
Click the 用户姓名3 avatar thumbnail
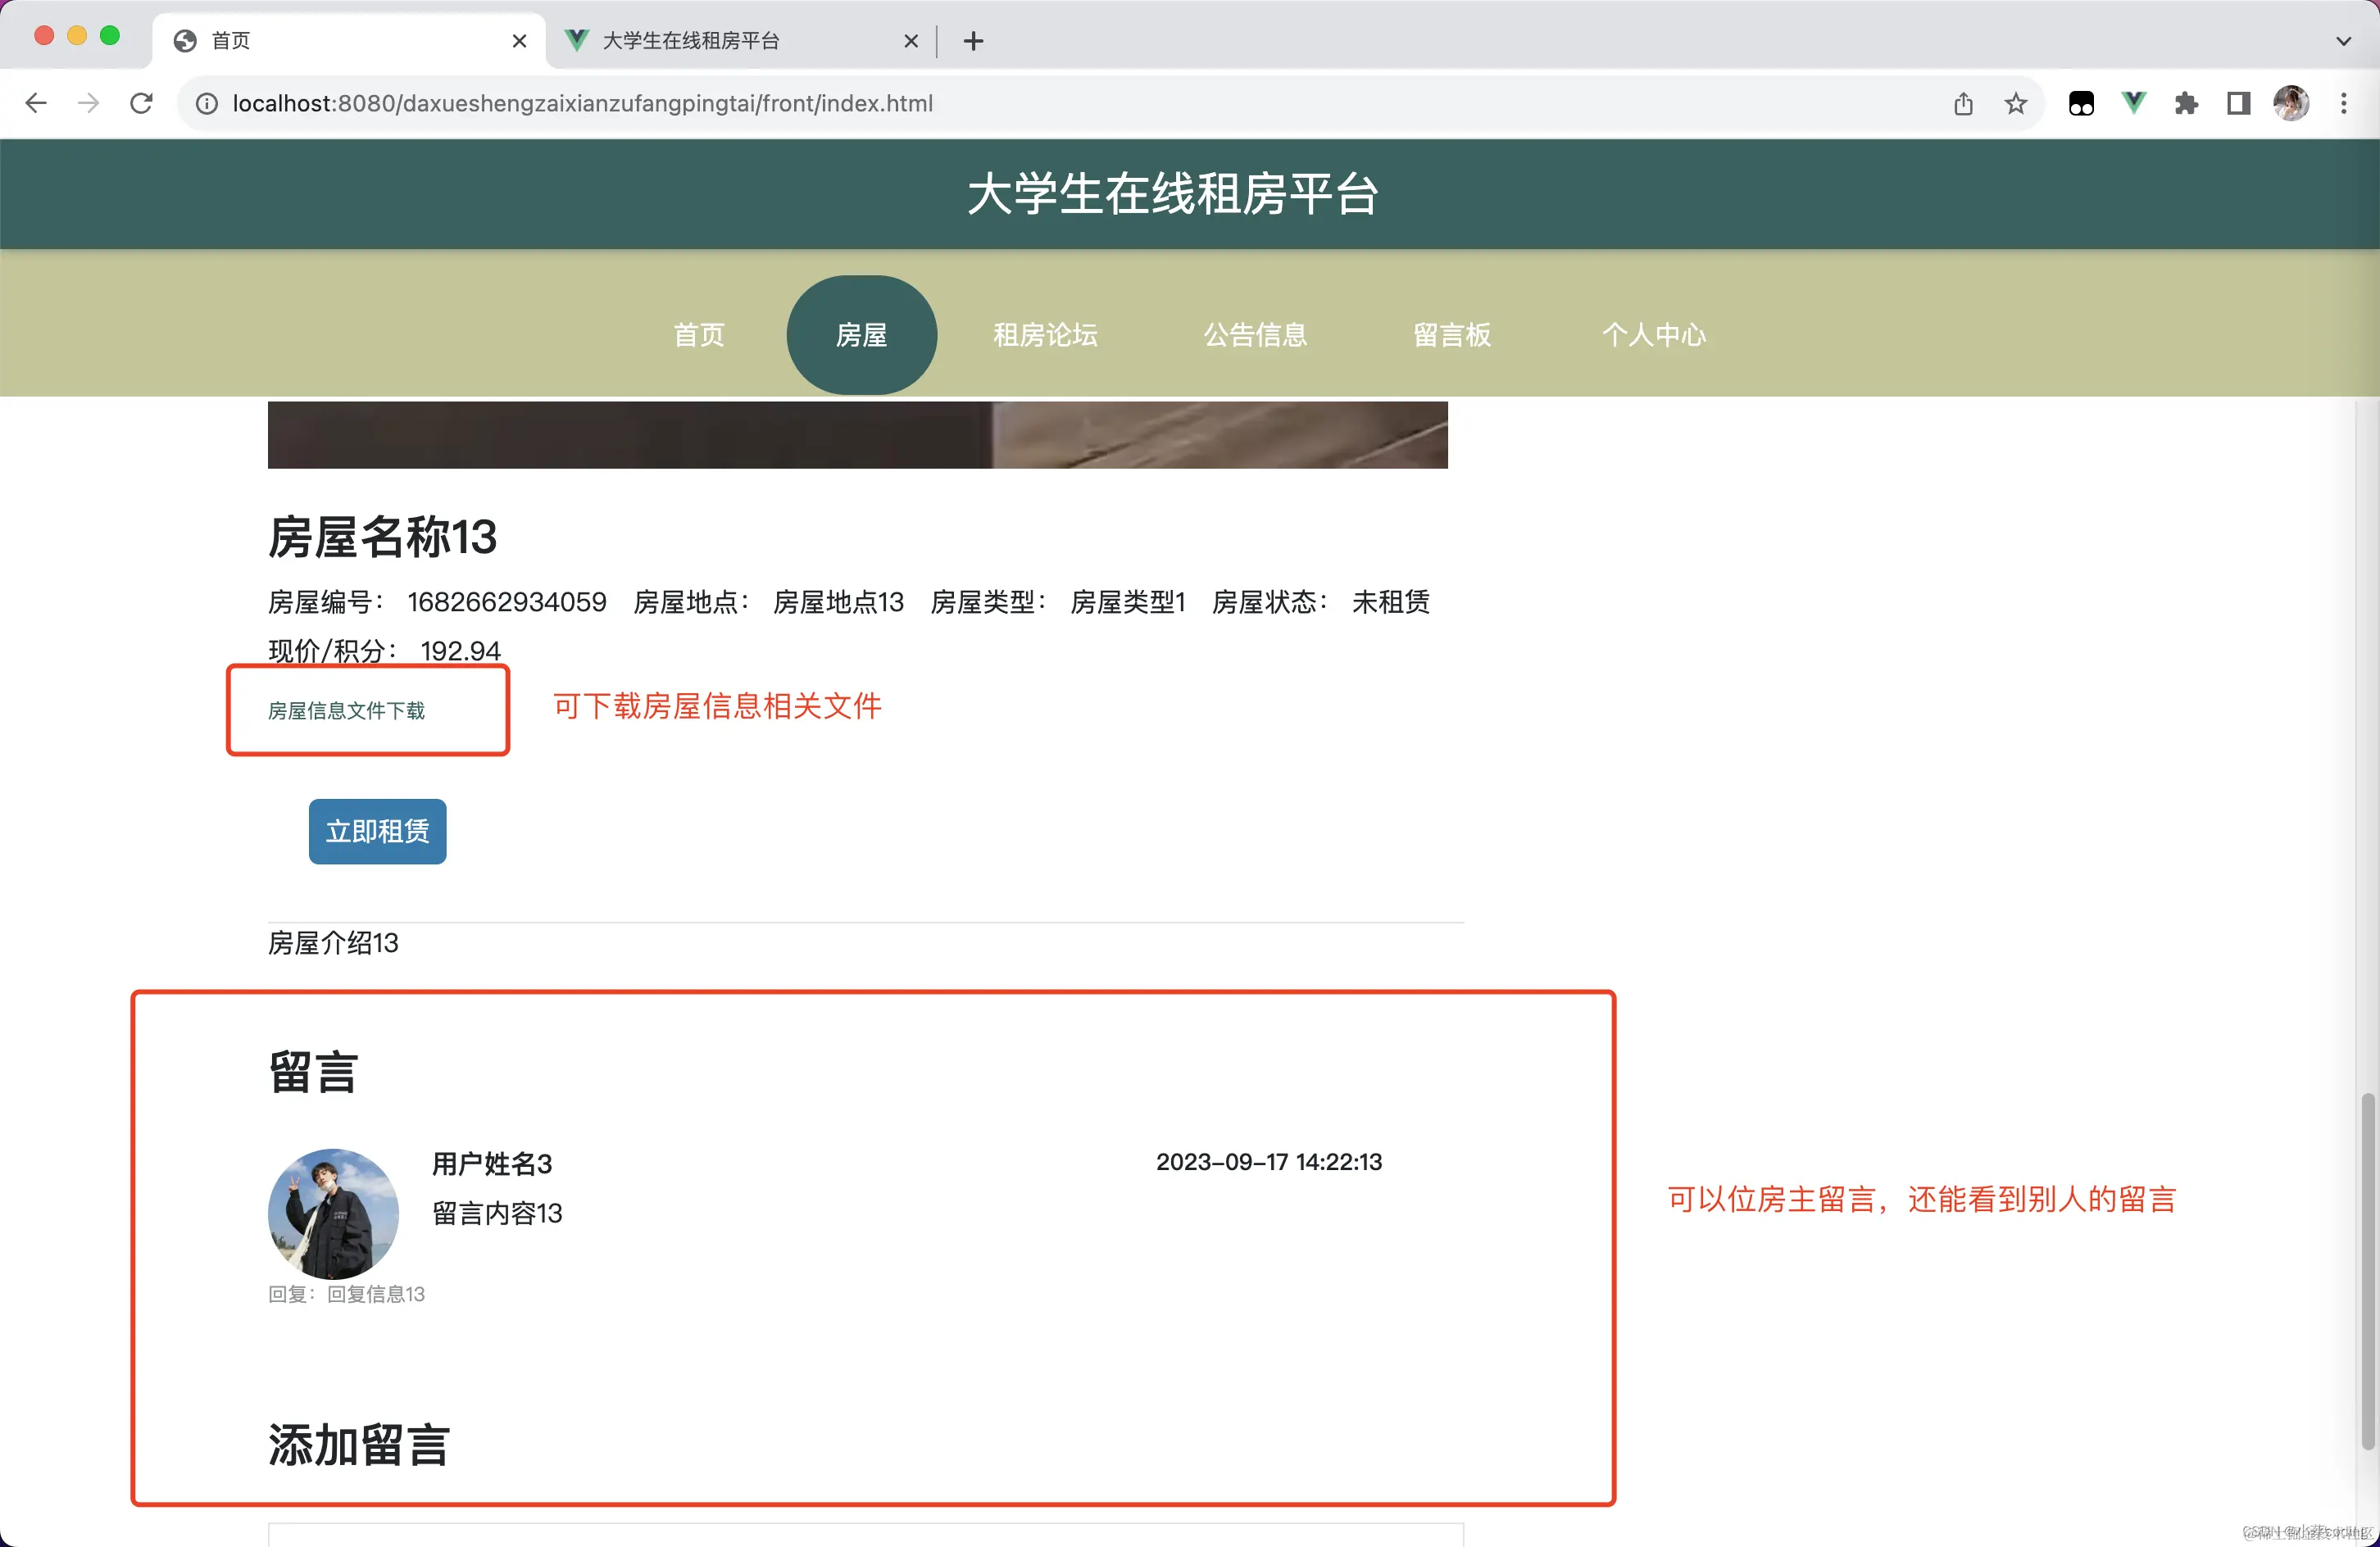[x=333, y=1213]
